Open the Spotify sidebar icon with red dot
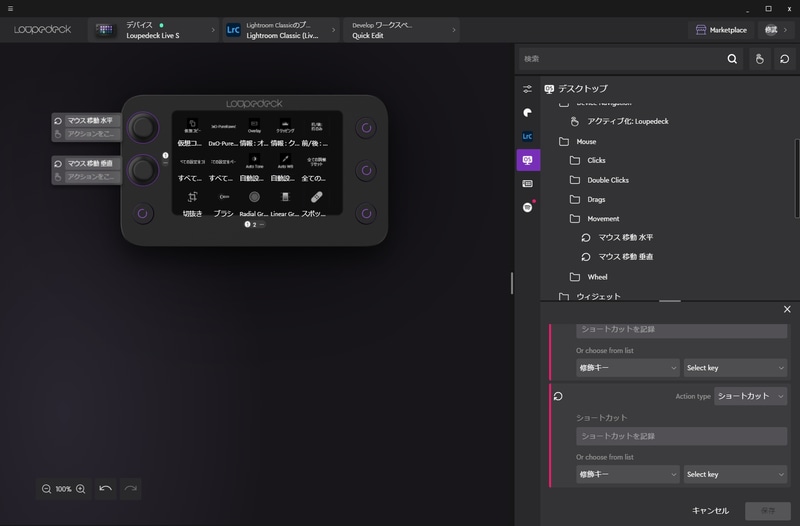The height and width of the screenshot is (526, 800). pos(528,207)
